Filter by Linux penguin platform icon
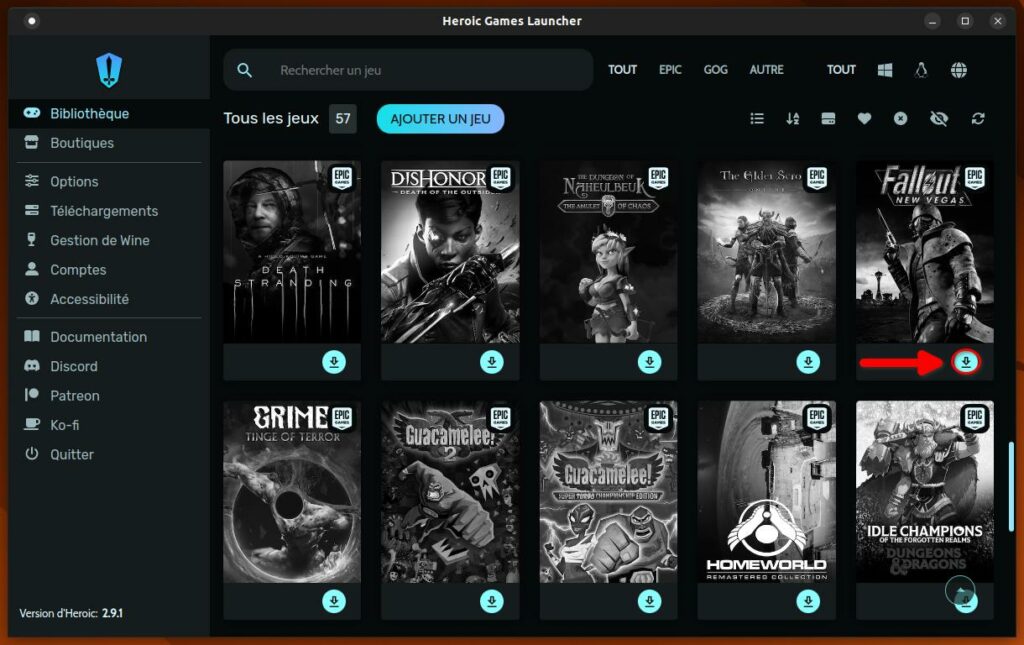Image resolution: width=1024 pixels, height=645 pixels. click(922, 70)
